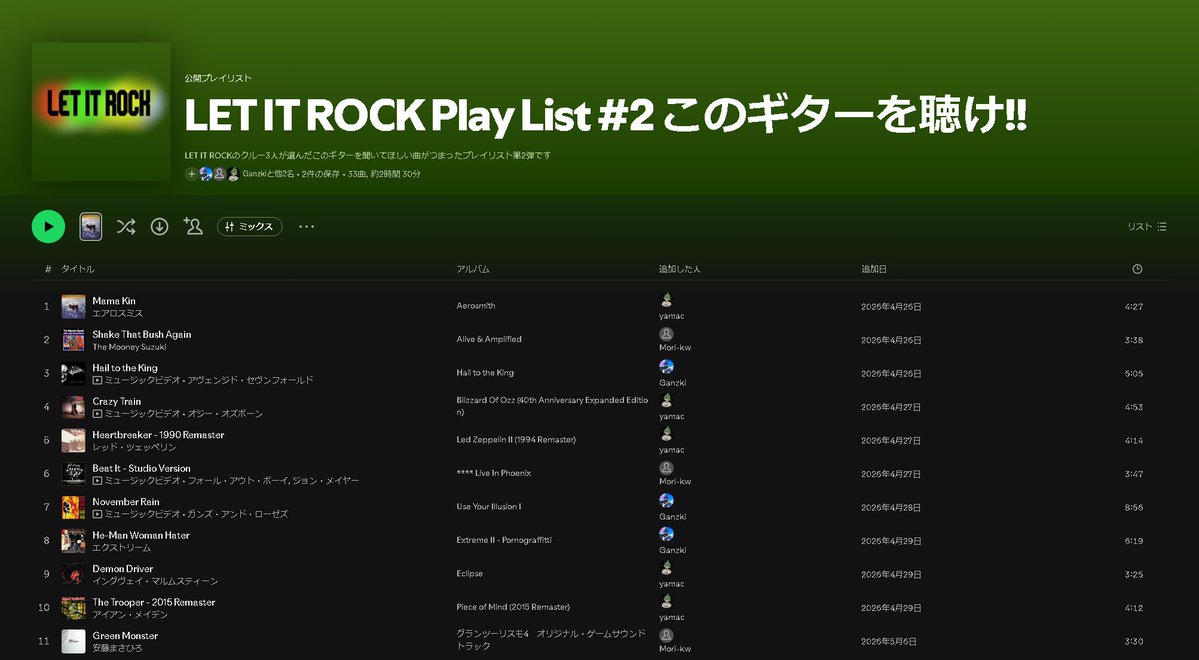Open the グランツーリスモ4 soundtrack album link
1199x660 pixels.
tap(551, 640)
